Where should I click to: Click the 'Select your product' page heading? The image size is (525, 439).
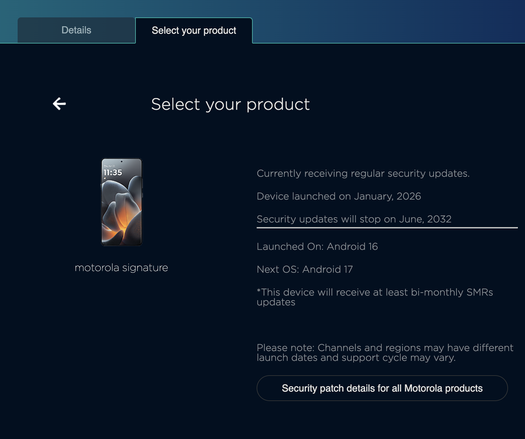[x=230, y=104]
